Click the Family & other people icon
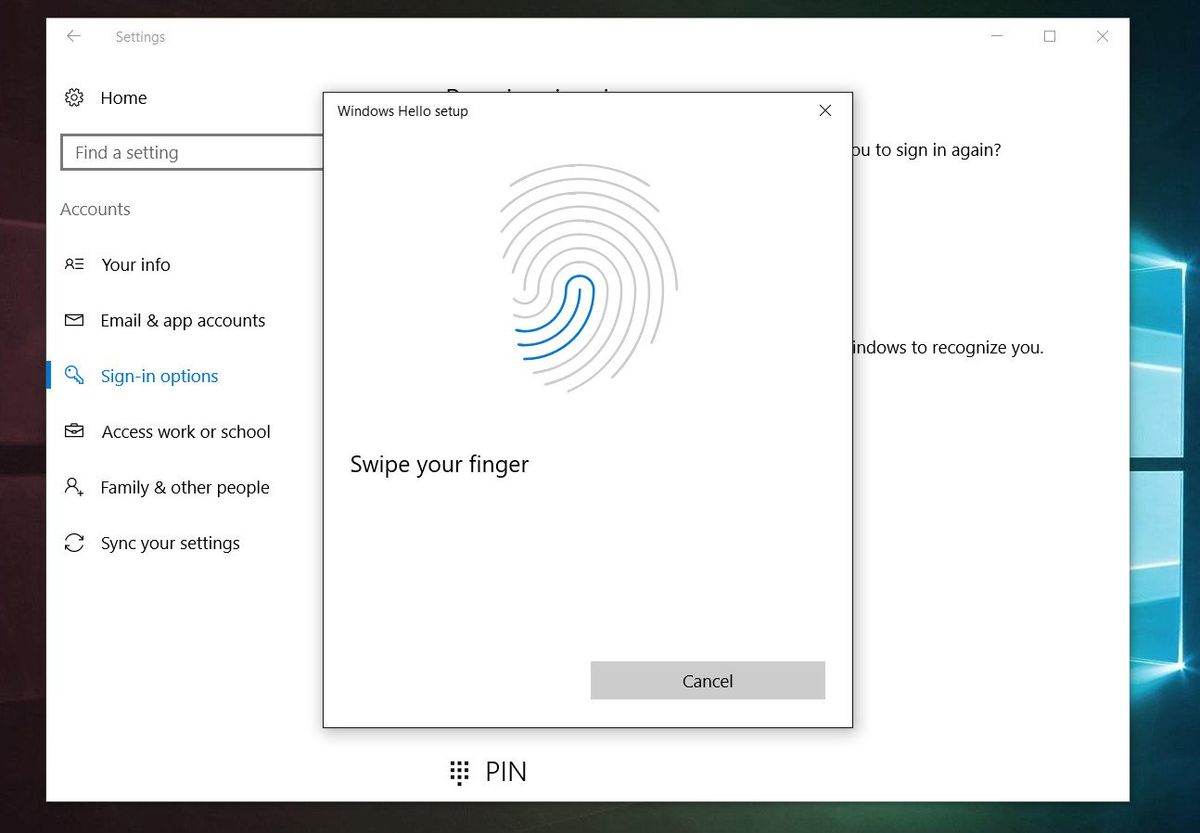The image size is (1200, 833). pyautogui.click(x=73, y=487)
